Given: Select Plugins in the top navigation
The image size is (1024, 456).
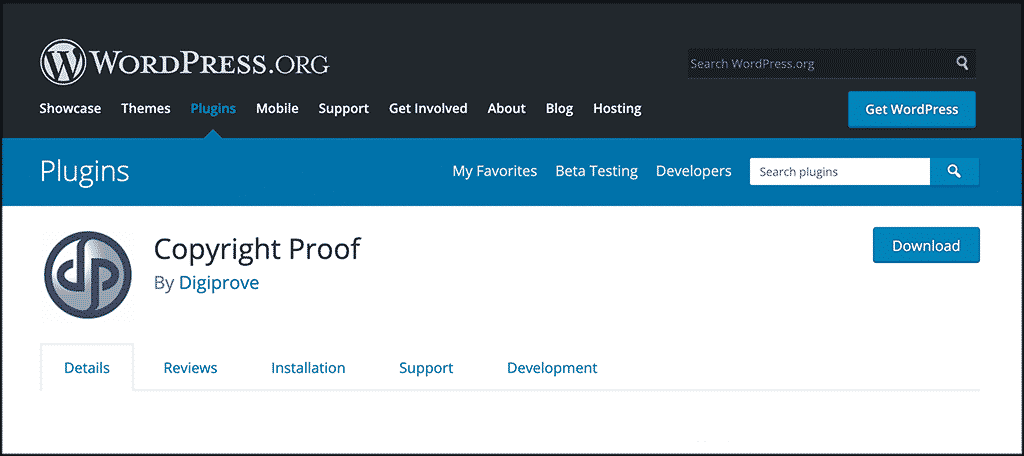Looking at the screenshot, I should pyautogui.click(x=213, y=108).
